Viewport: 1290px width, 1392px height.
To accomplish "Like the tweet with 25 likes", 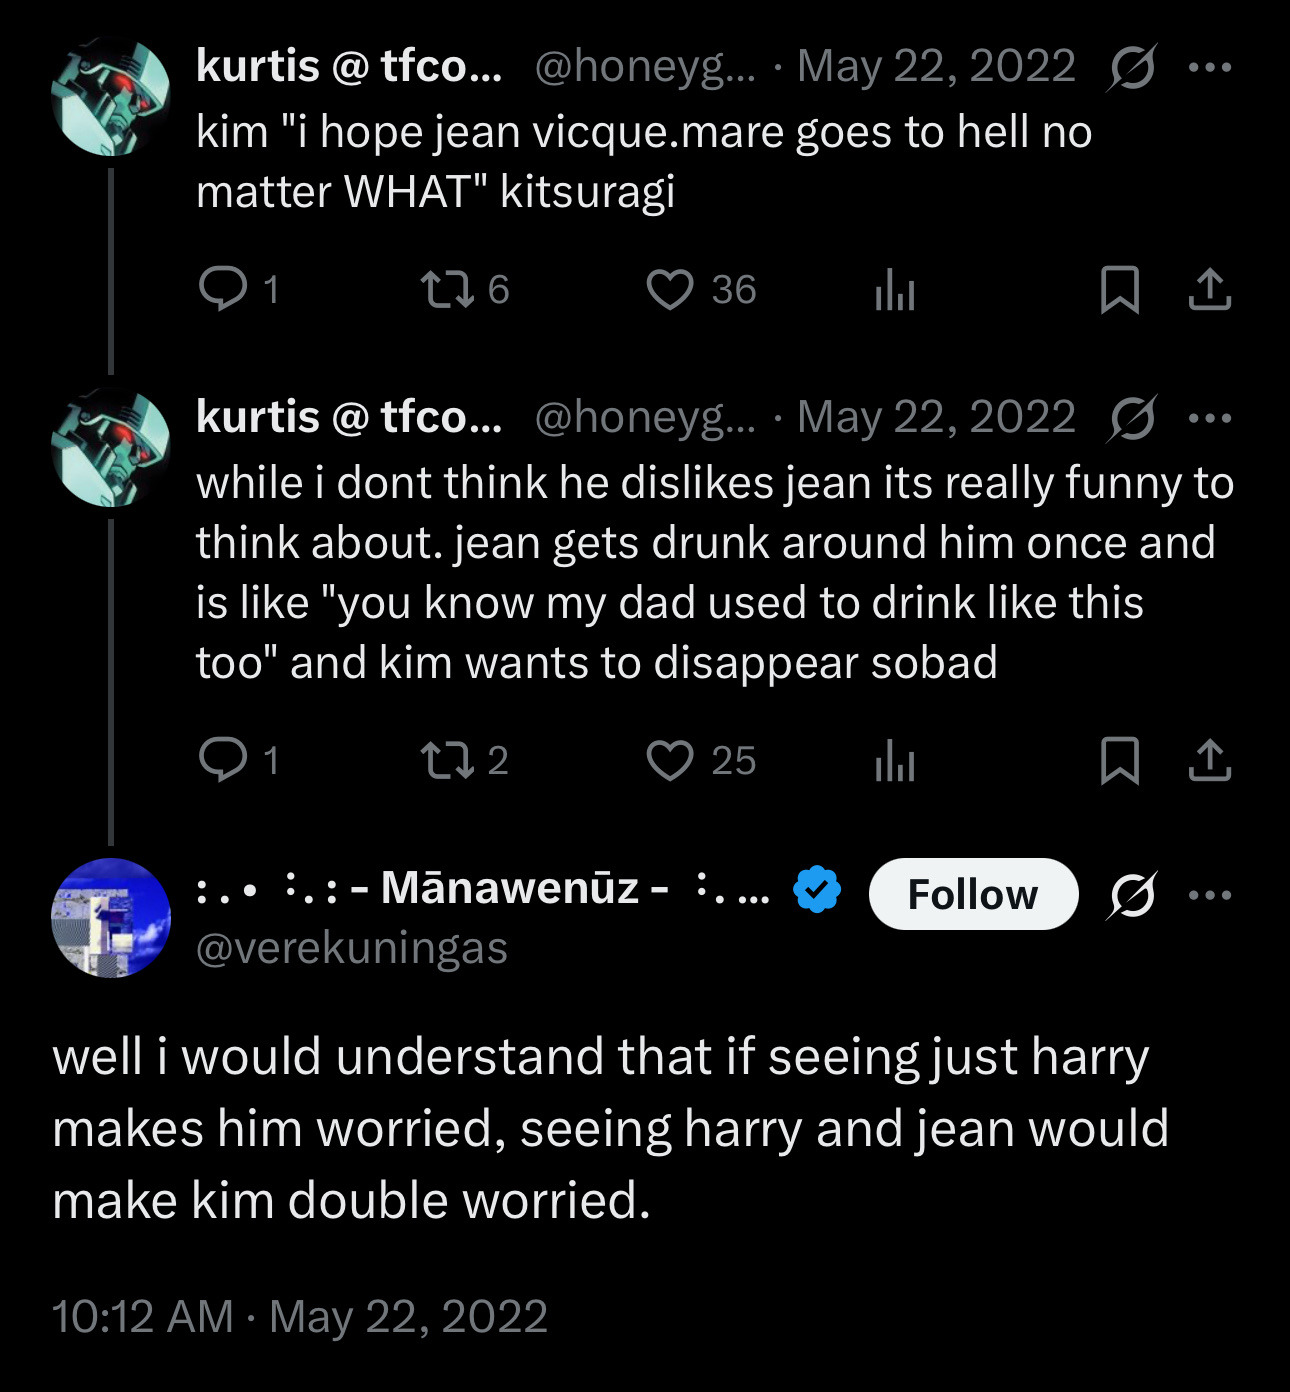I will 669,760.
